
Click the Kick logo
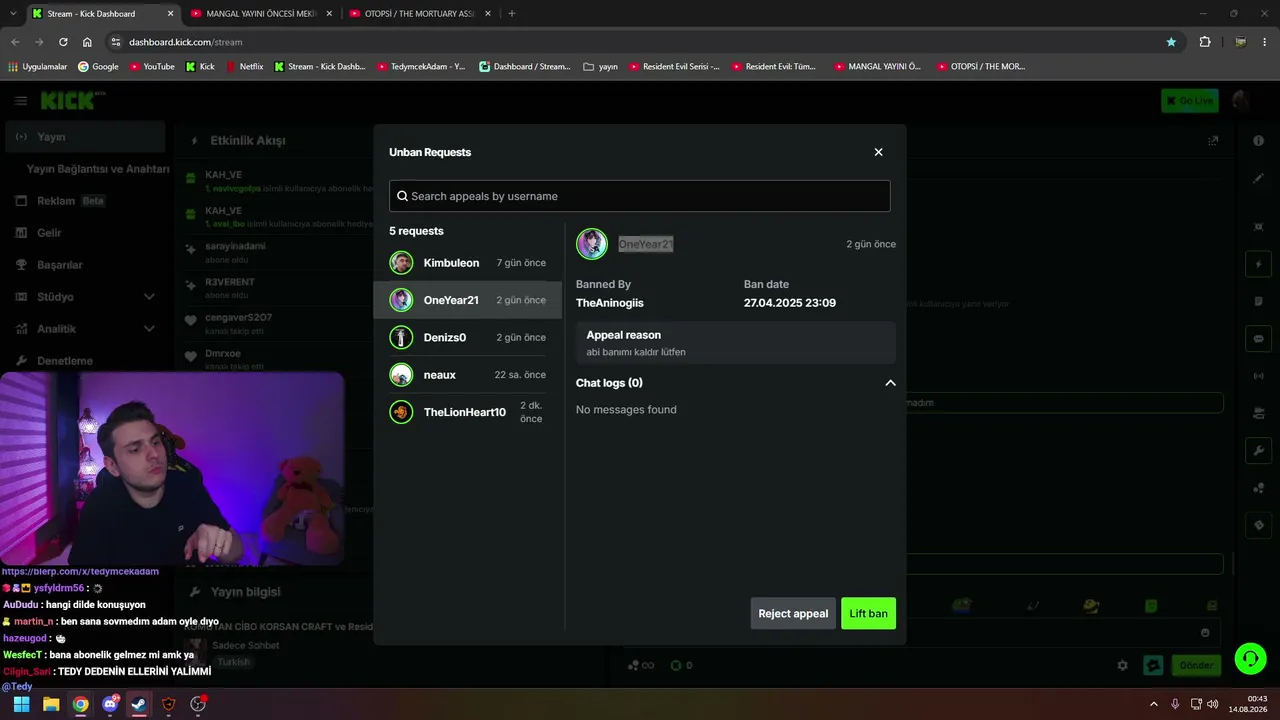73,100
